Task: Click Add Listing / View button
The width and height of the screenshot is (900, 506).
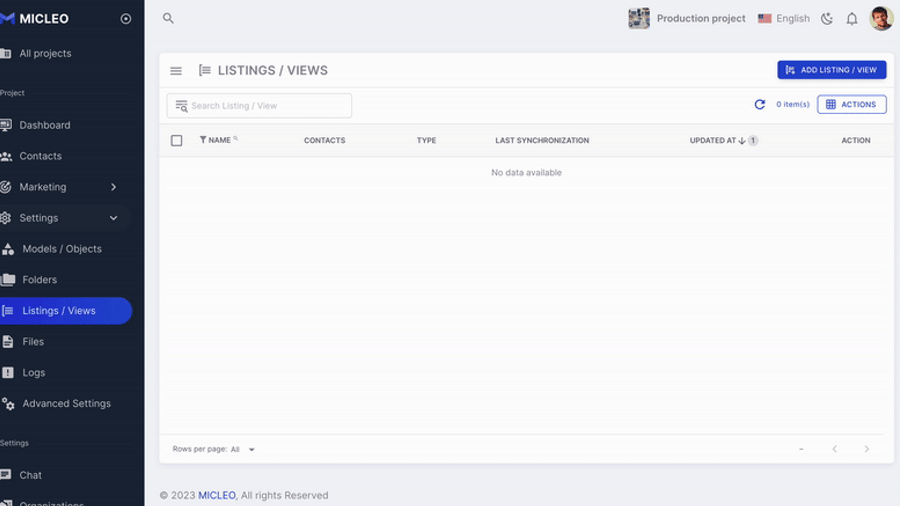Action: 832,70
